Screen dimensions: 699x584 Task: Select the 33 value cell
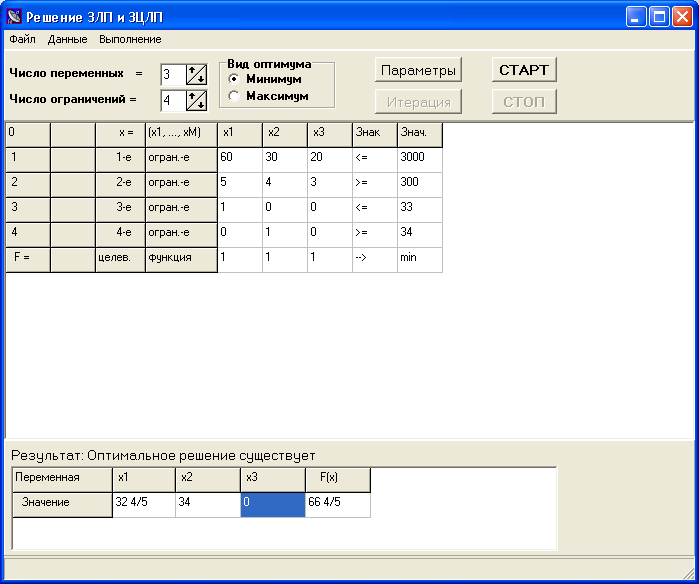pos(420,210)
